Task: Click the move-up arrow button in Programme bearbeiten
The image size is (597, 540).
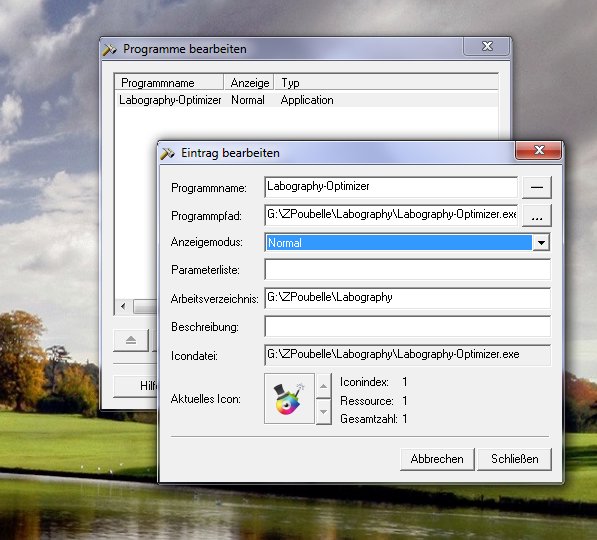Action: [131, 340]
